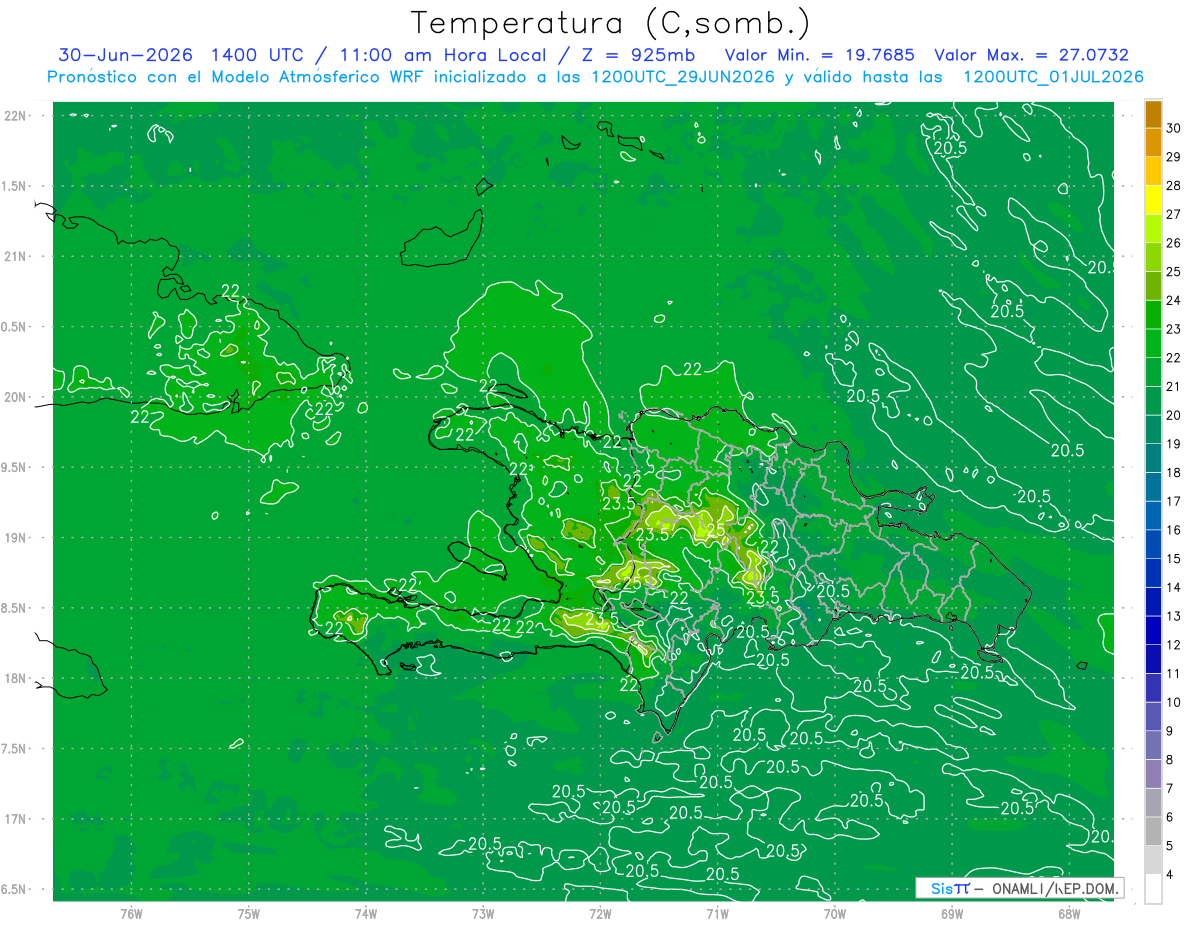This screenshot has height=927, width=1200.
Task: Pick the white colorbar swatch below the 4 label
Action: click(1153, 889)
